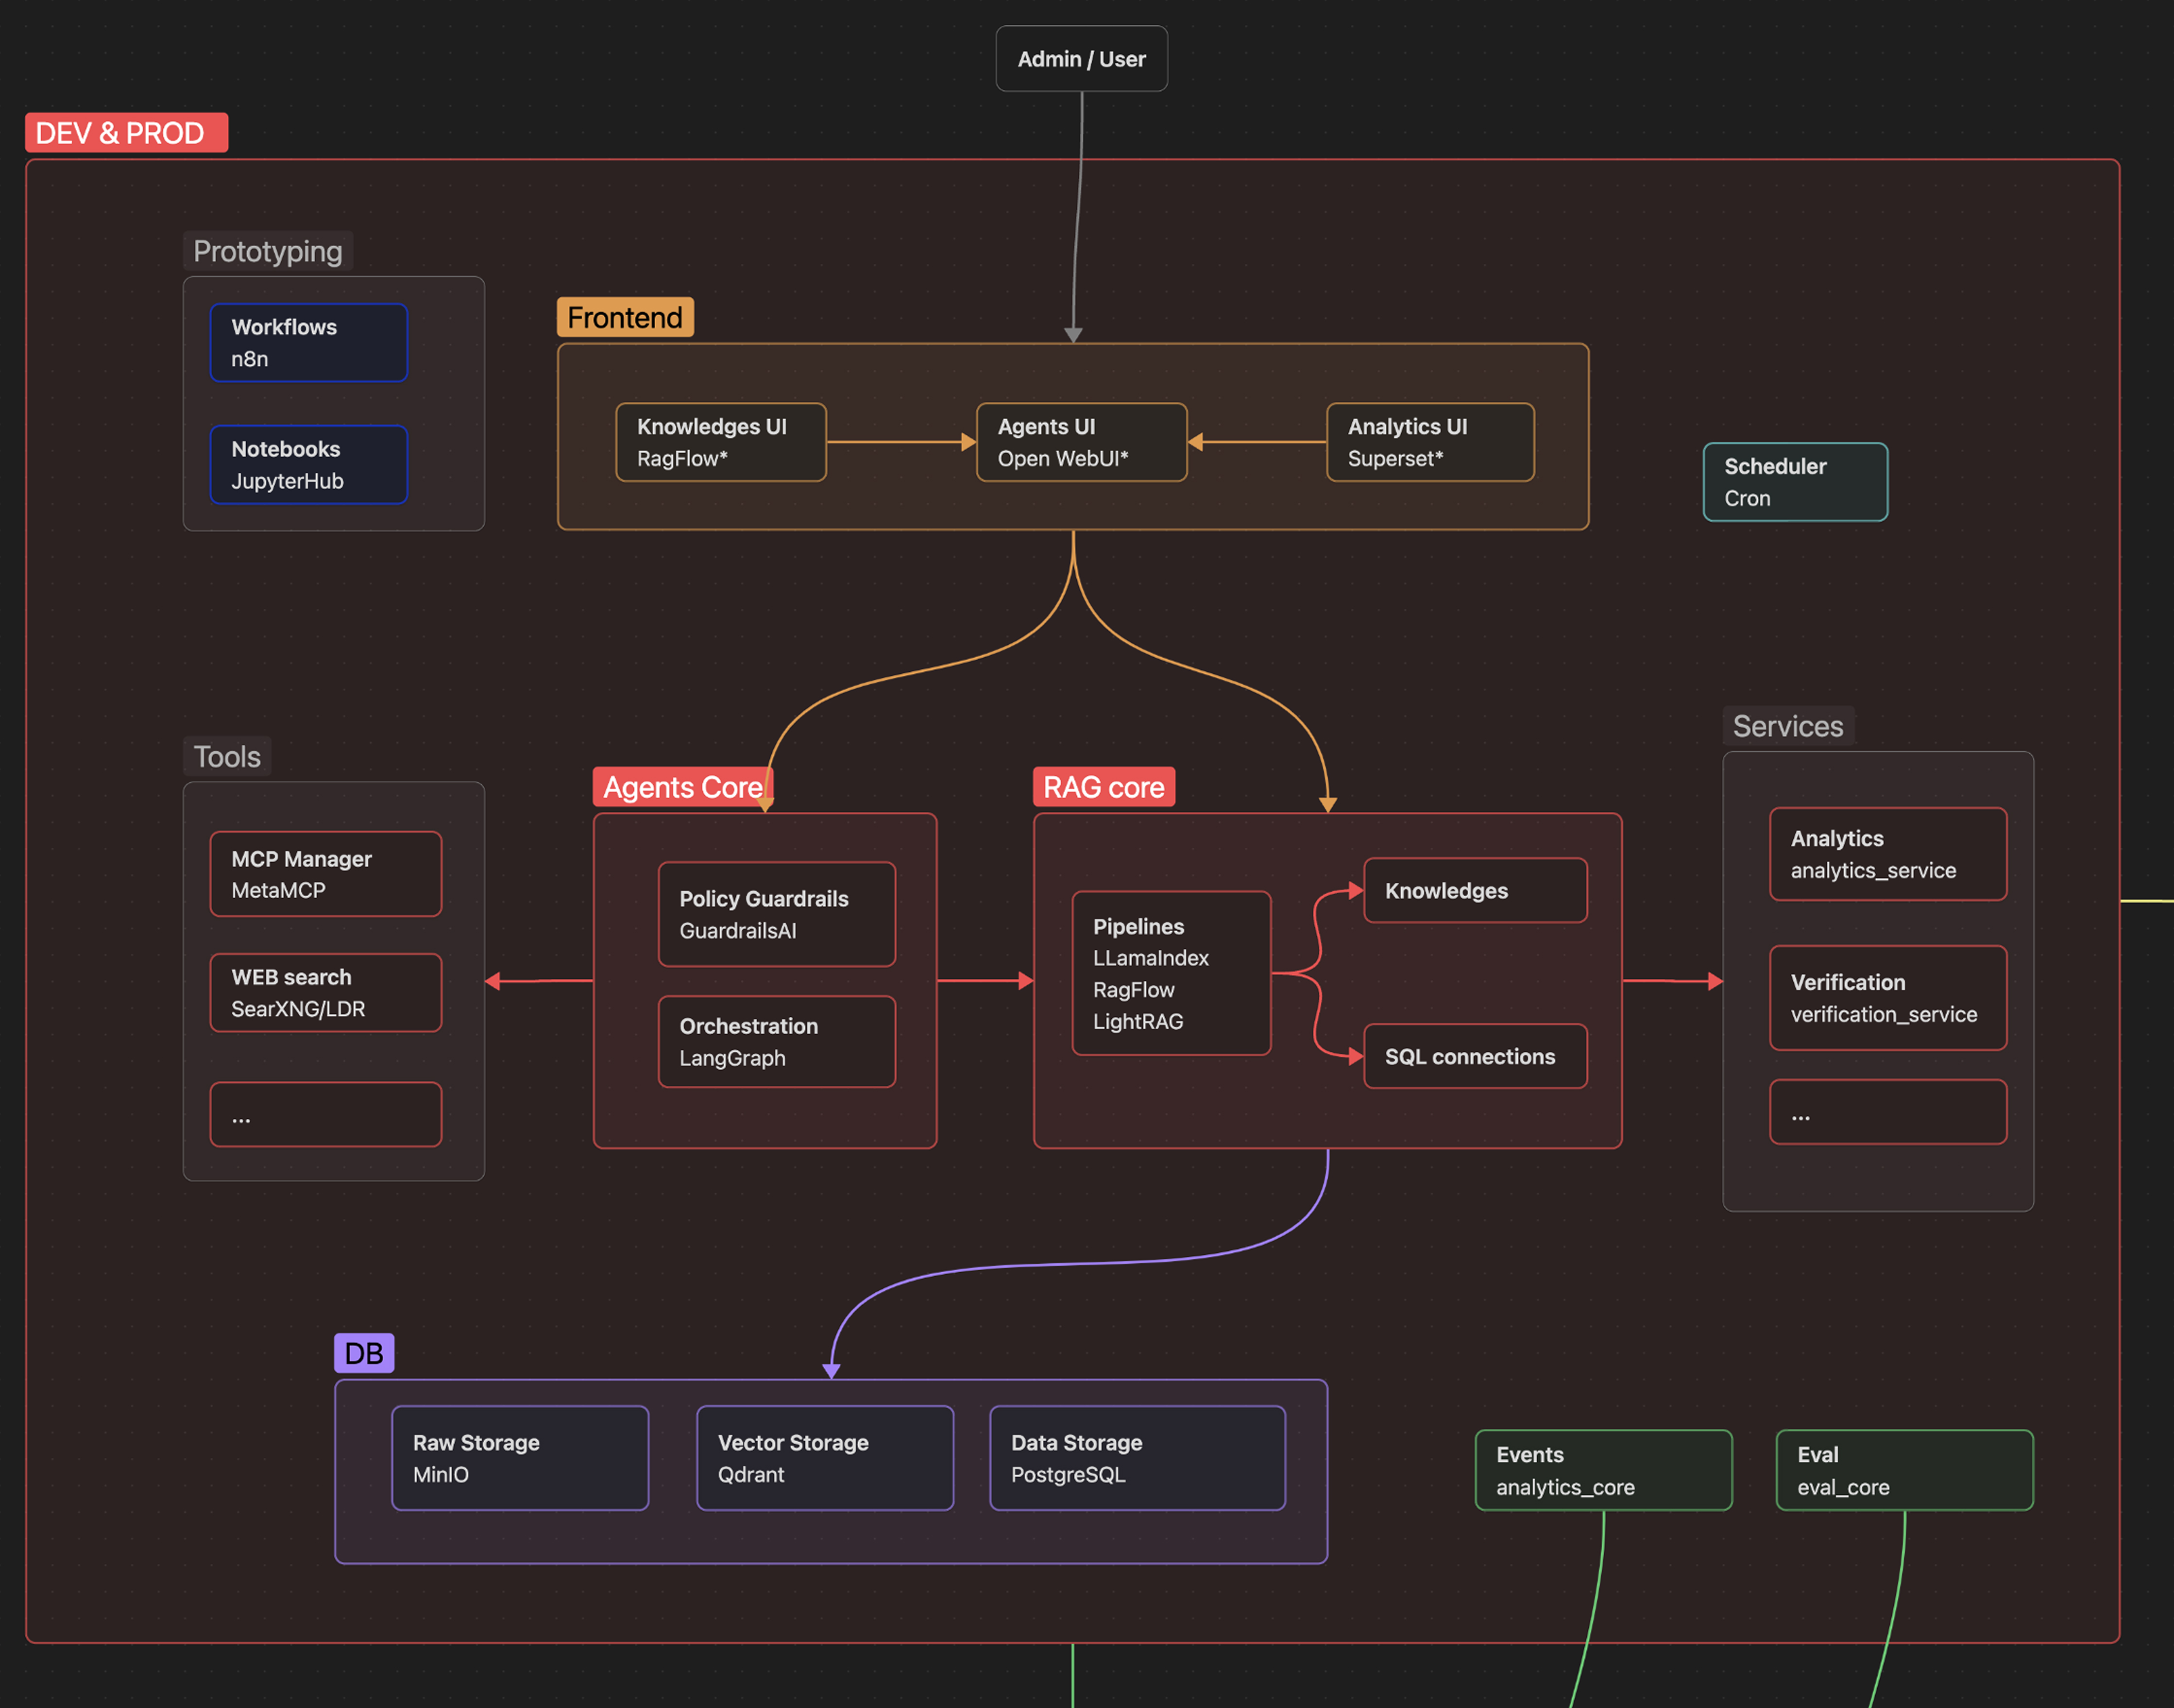Select the SQL connections node

[1475, 1056]
